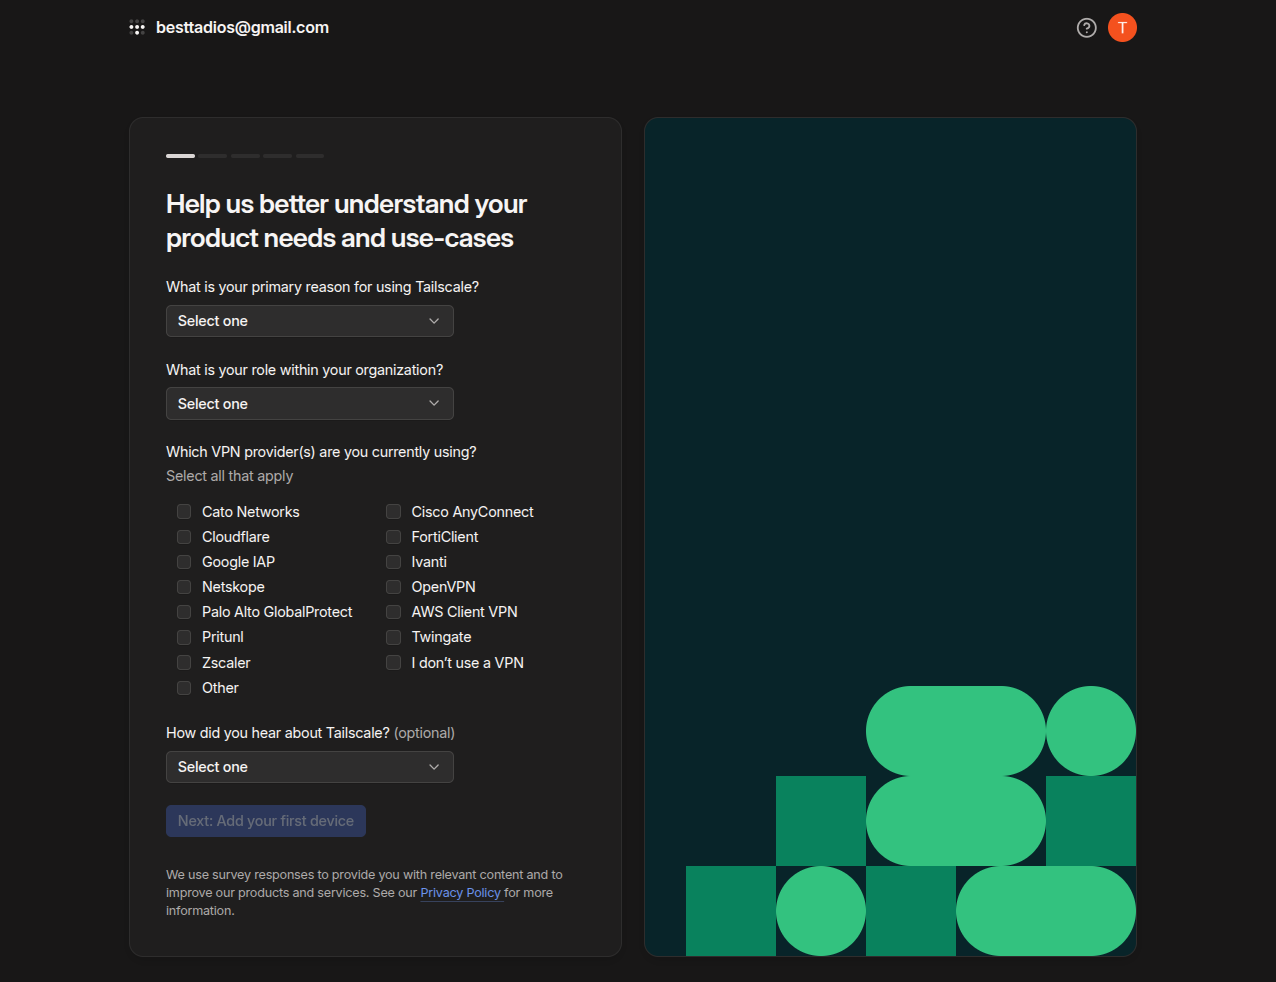This screenshot has width=1276, height=982.
Task: Check the Other VPN provider box
Action: coord(184,688)
